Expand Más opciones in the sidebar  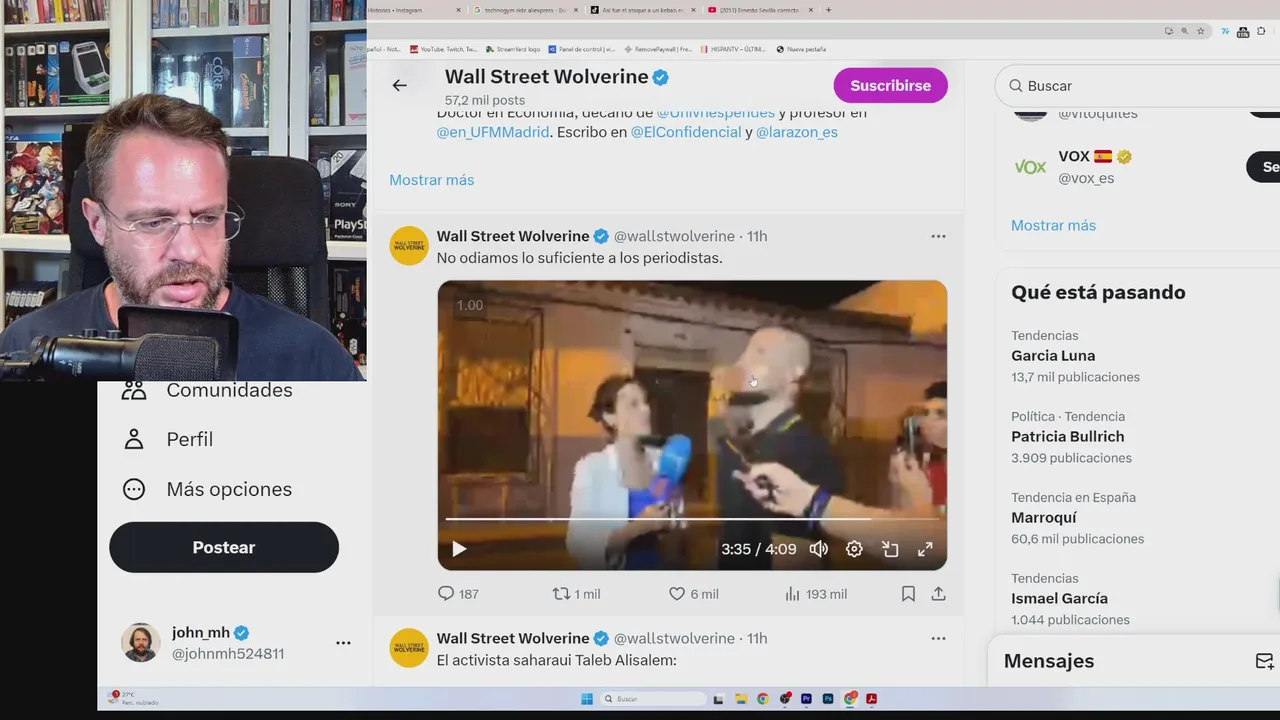[x=207, y=489]
